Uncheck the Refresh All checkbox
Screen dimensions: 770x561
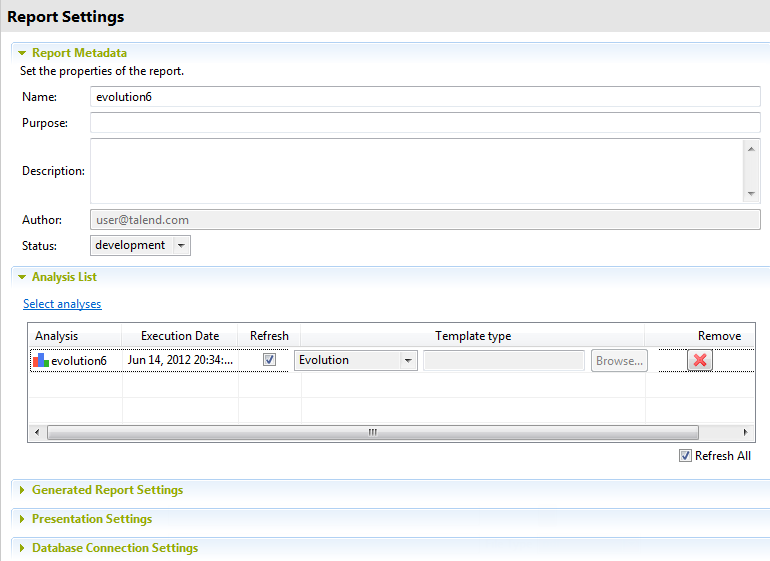pos(685,455)
